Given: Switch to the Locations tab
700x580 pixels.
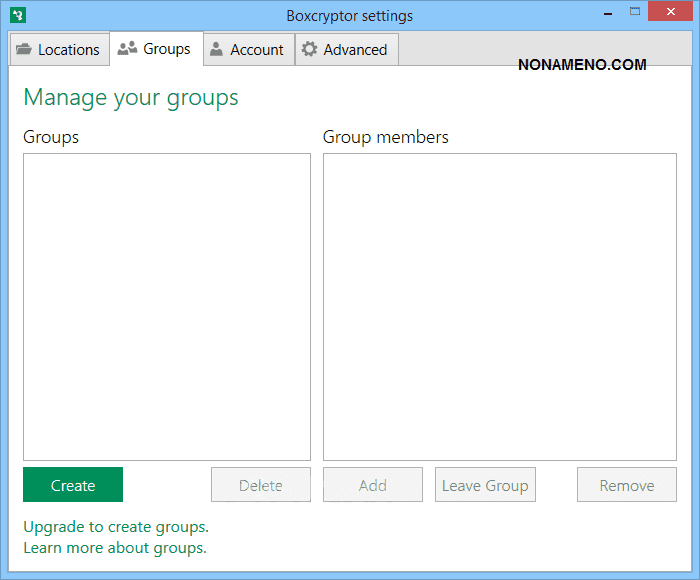Looking at the screenshot, I should [59, 50].
